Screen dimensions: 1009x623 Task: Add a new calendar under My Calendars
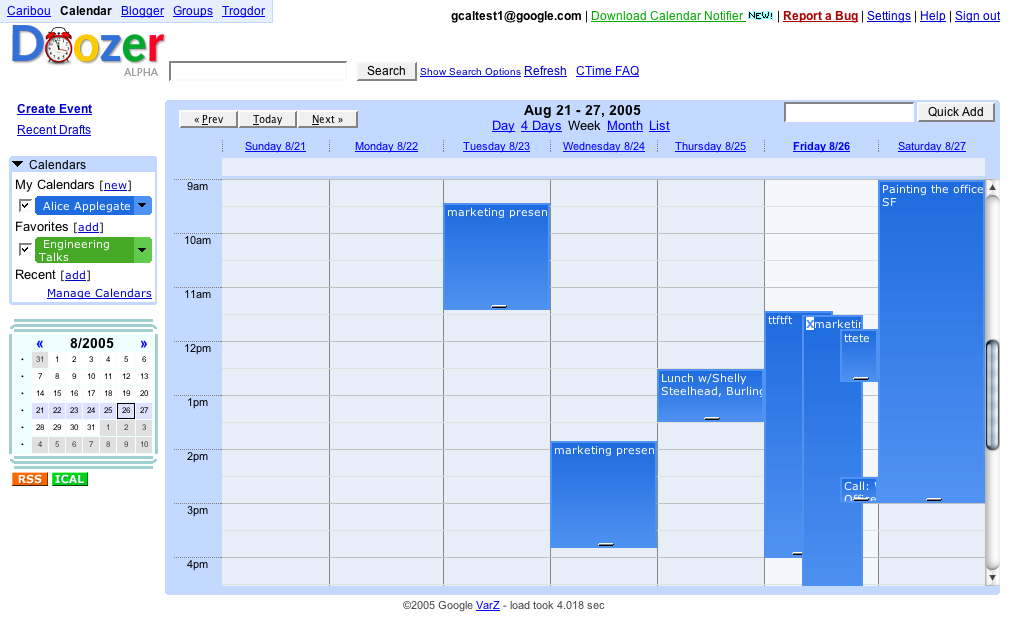[116, 185]
